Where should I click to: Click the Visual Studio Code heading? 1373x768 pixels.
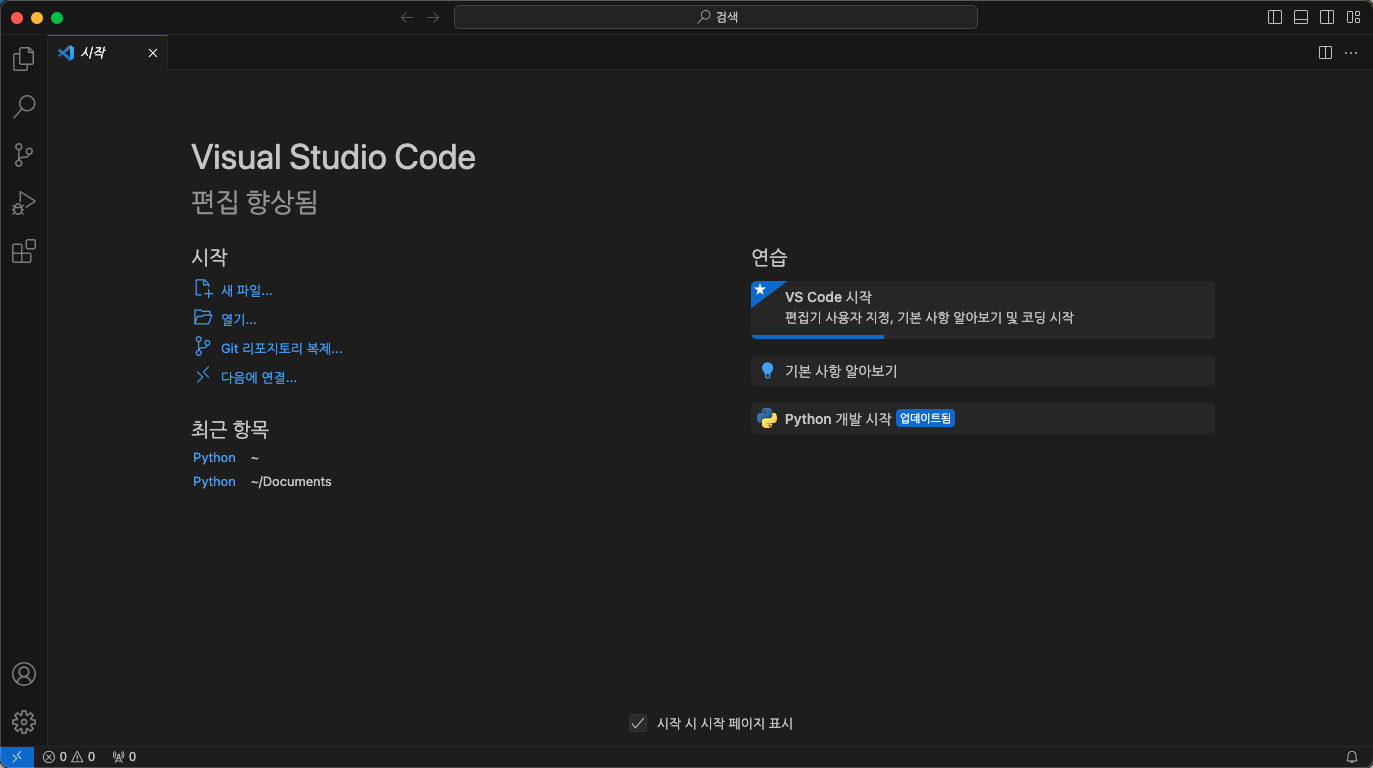tap(333, 157)
